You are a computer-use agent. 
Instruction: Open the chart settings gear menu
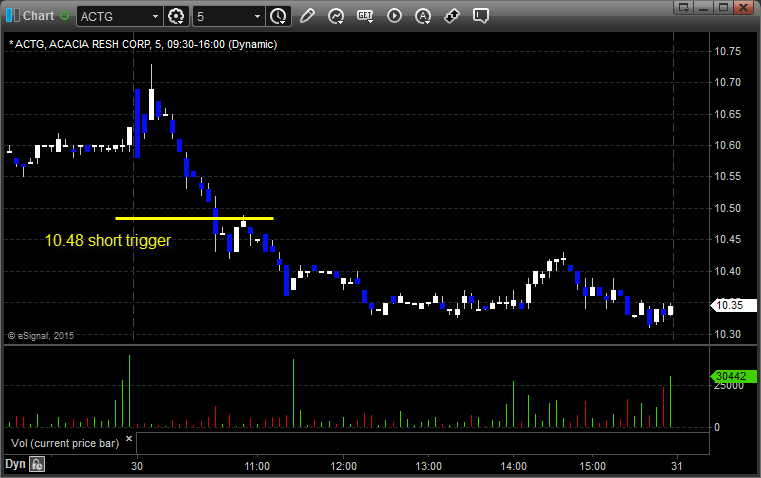tap(176, 16)
